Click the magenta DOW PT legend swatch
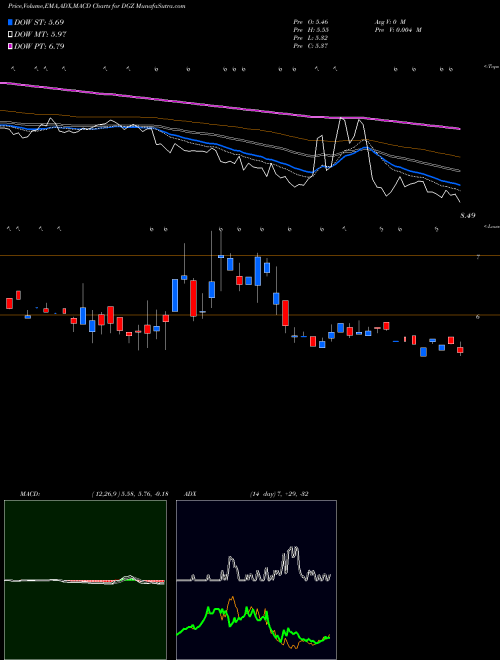This screenshot has width=500, height=660. click(x=10, y=46)
